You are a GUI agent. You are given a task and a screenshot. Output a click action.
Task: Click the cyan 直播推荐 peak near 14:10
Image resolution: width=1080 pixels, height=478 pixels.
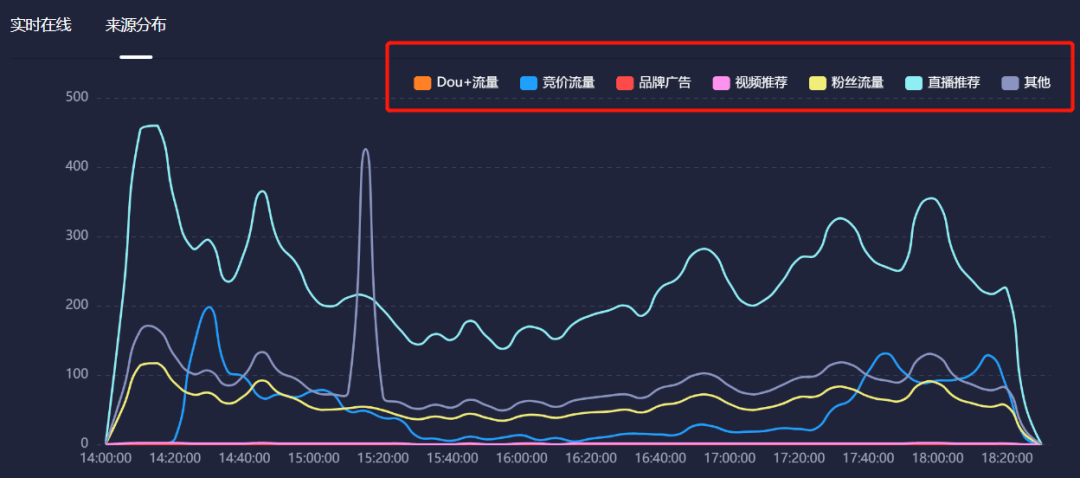(x=152, y=126)
